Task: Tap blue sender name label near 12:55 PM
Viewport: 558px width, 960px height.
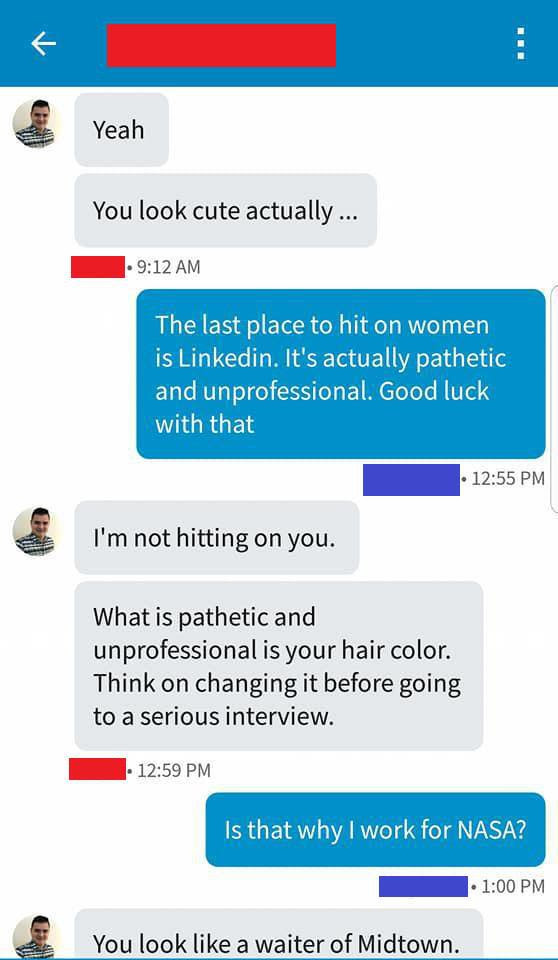Action: tap(411, 479)
